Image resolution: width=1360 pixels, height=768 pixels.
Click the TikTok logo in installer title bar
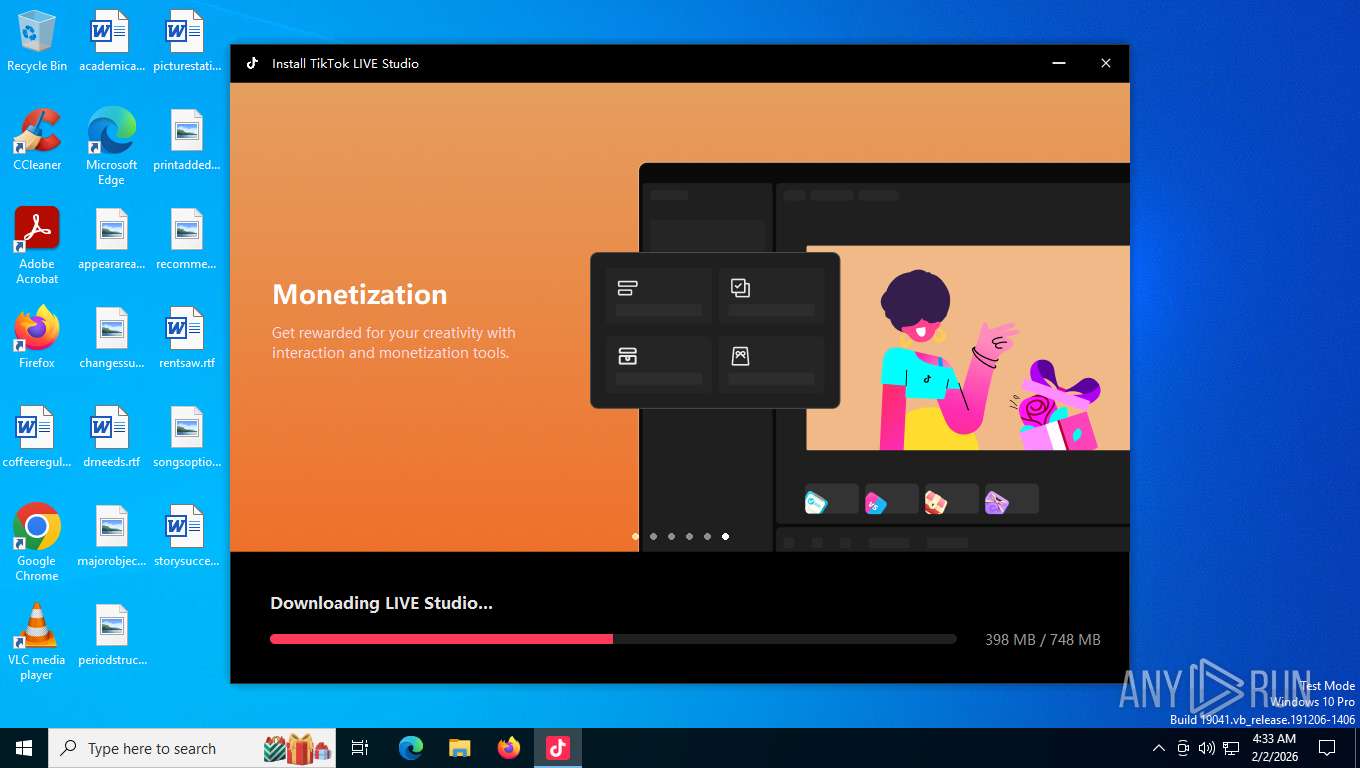252,63
